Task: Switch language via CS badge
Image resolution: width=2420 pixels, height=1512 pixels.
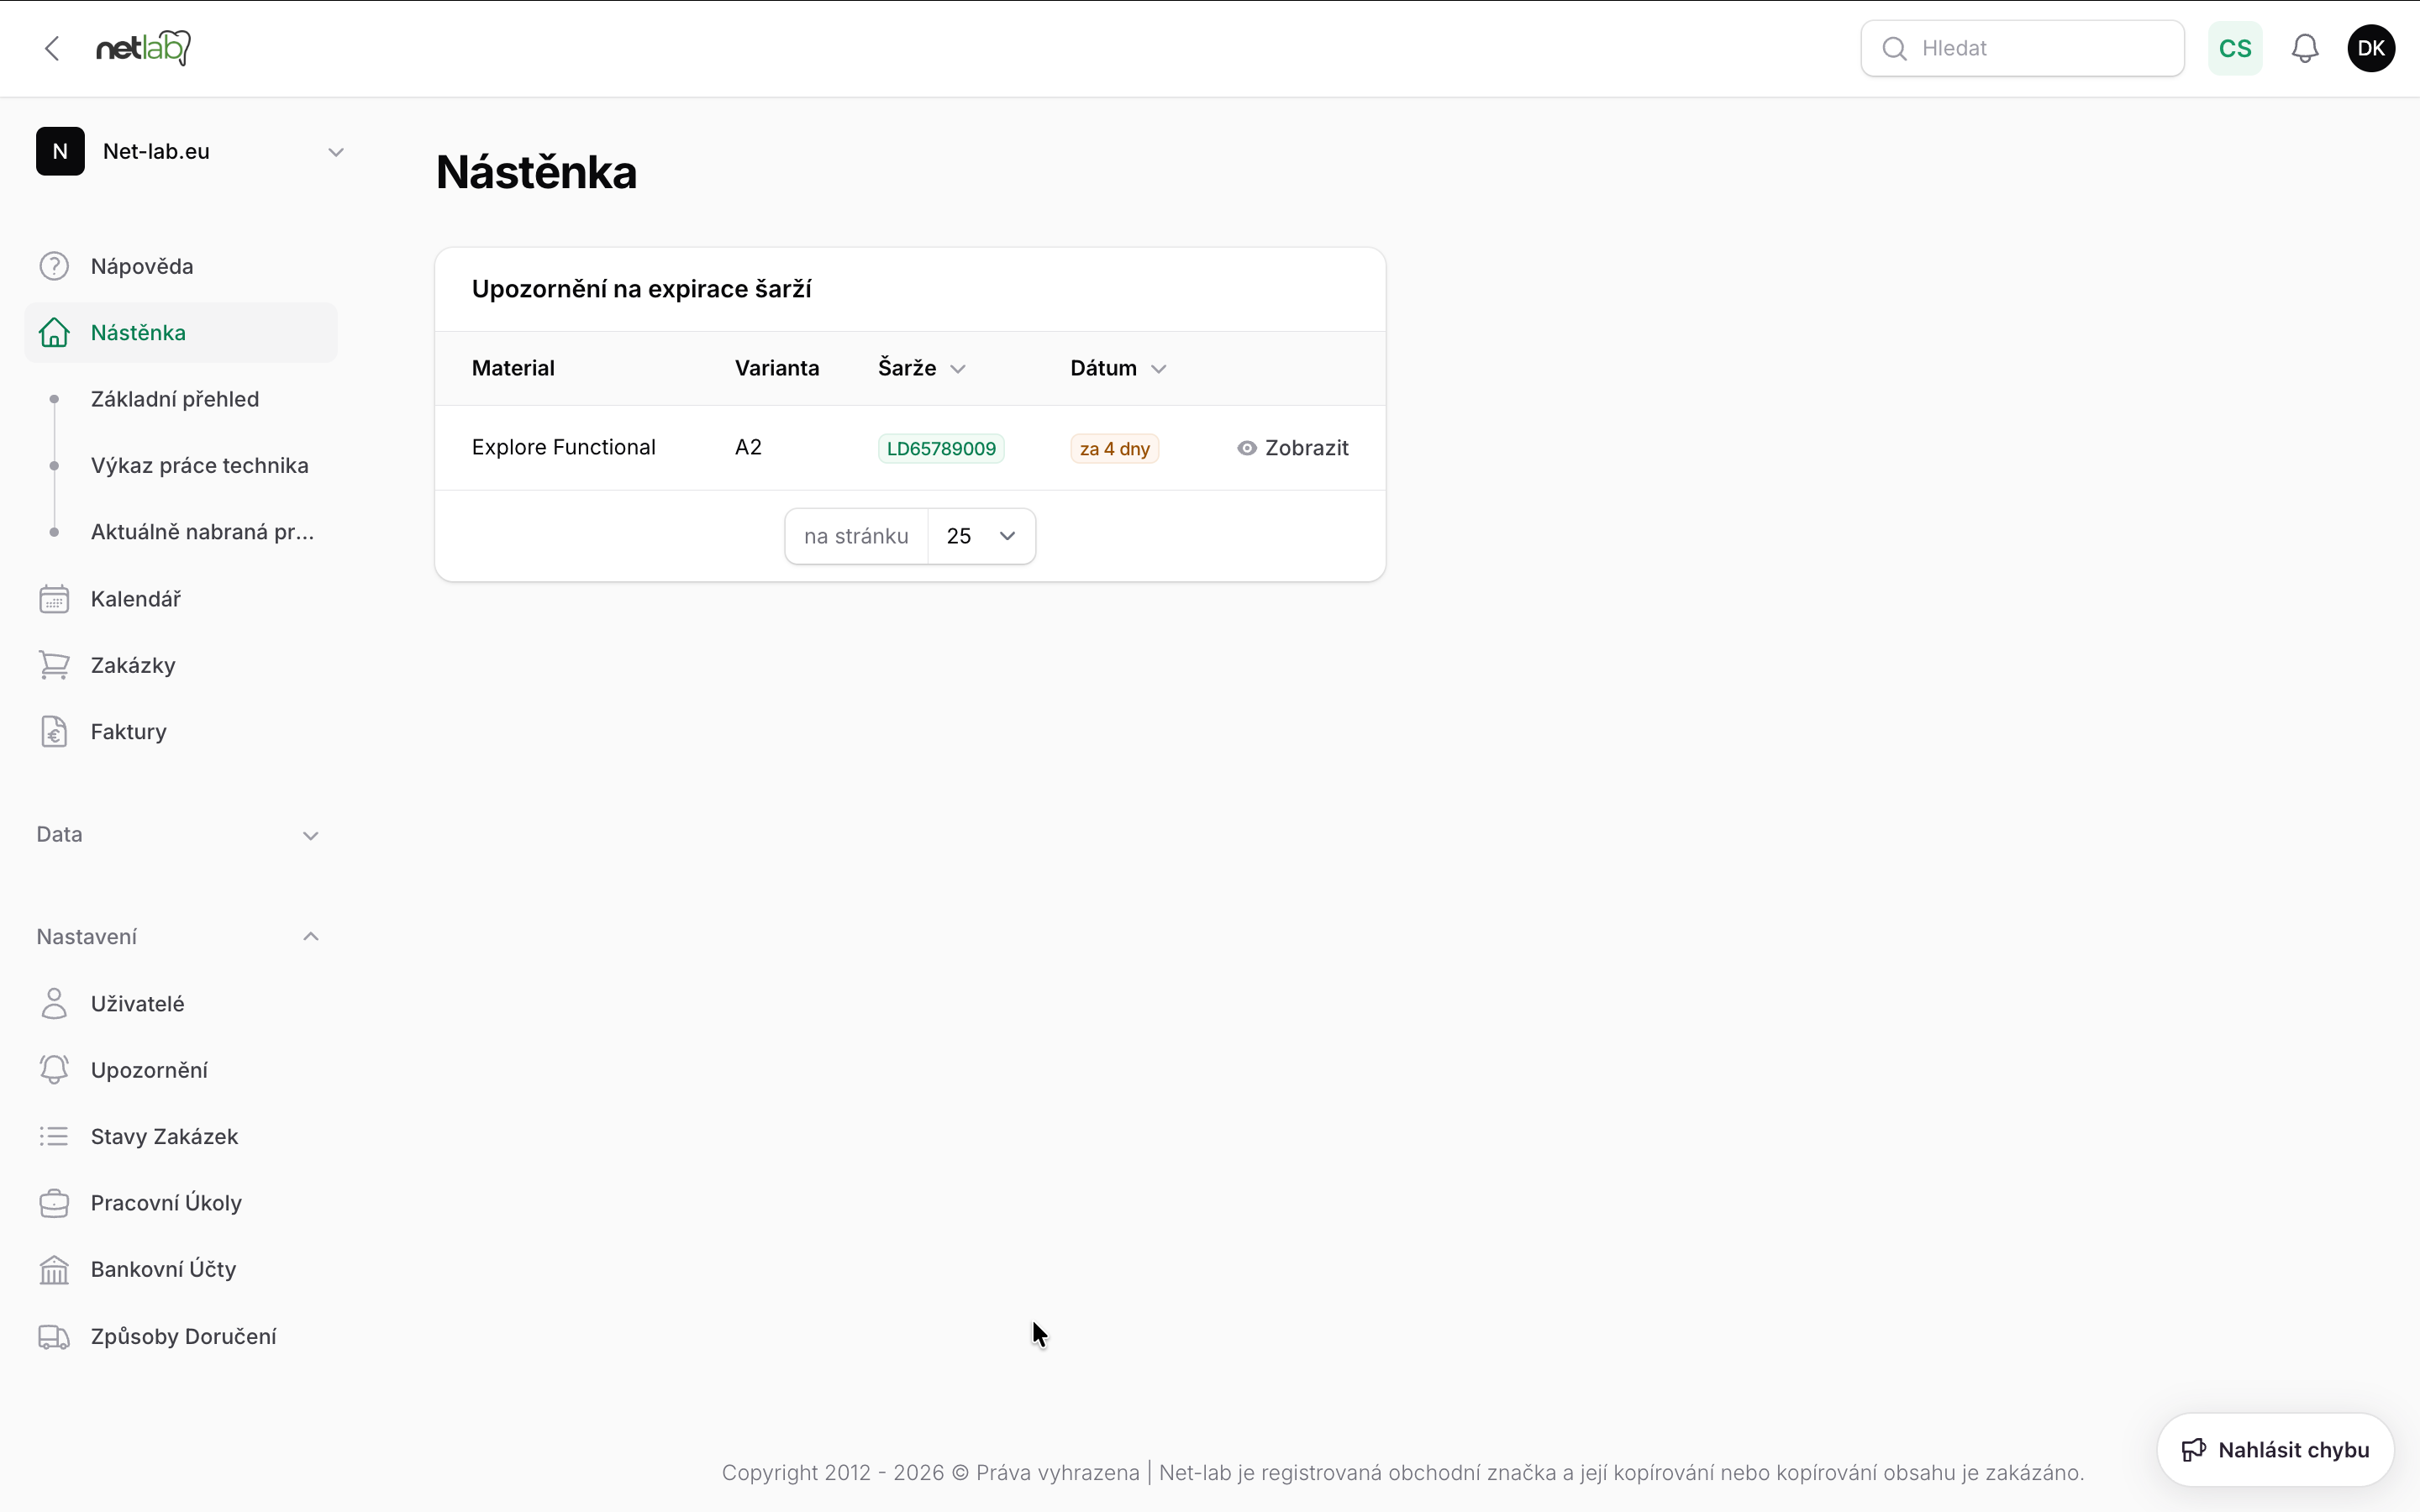Action: (2235, 48)
